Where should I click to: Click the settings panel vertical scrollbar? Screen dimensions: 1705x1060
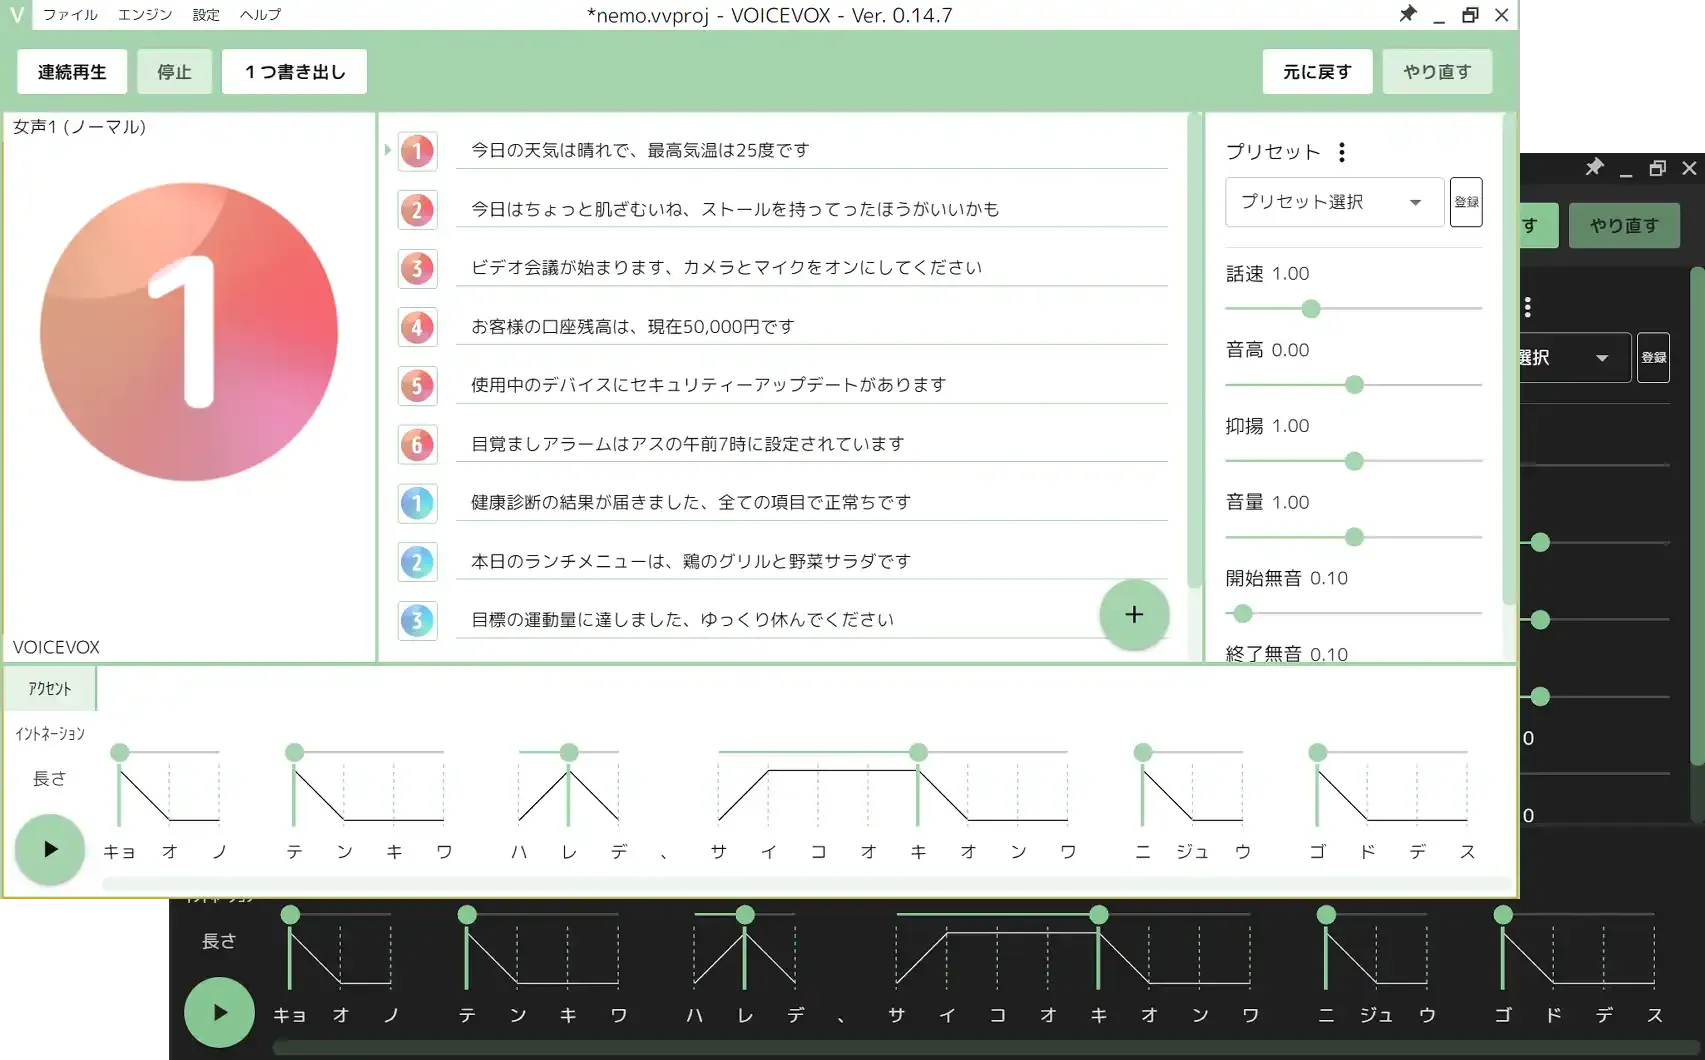pyautogui.click(x=1509, y=358)
